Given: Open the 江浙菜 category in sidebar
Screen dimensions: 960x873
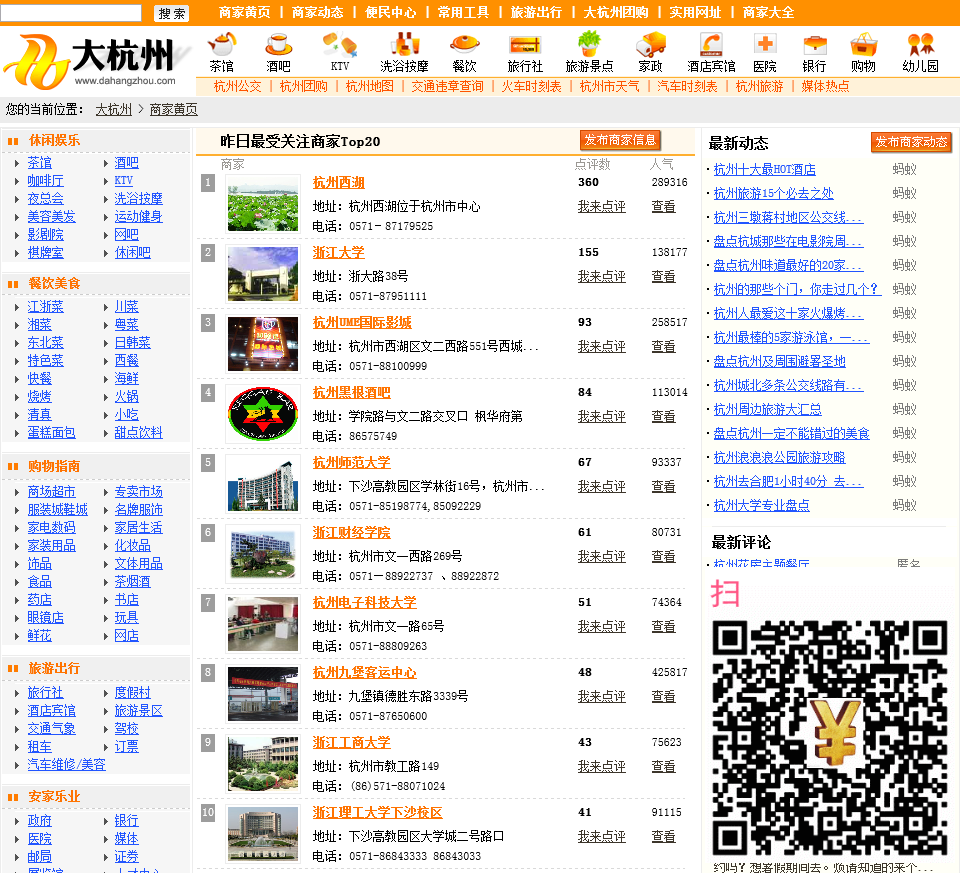Looking at the screenshot, I should coord(45,306).
